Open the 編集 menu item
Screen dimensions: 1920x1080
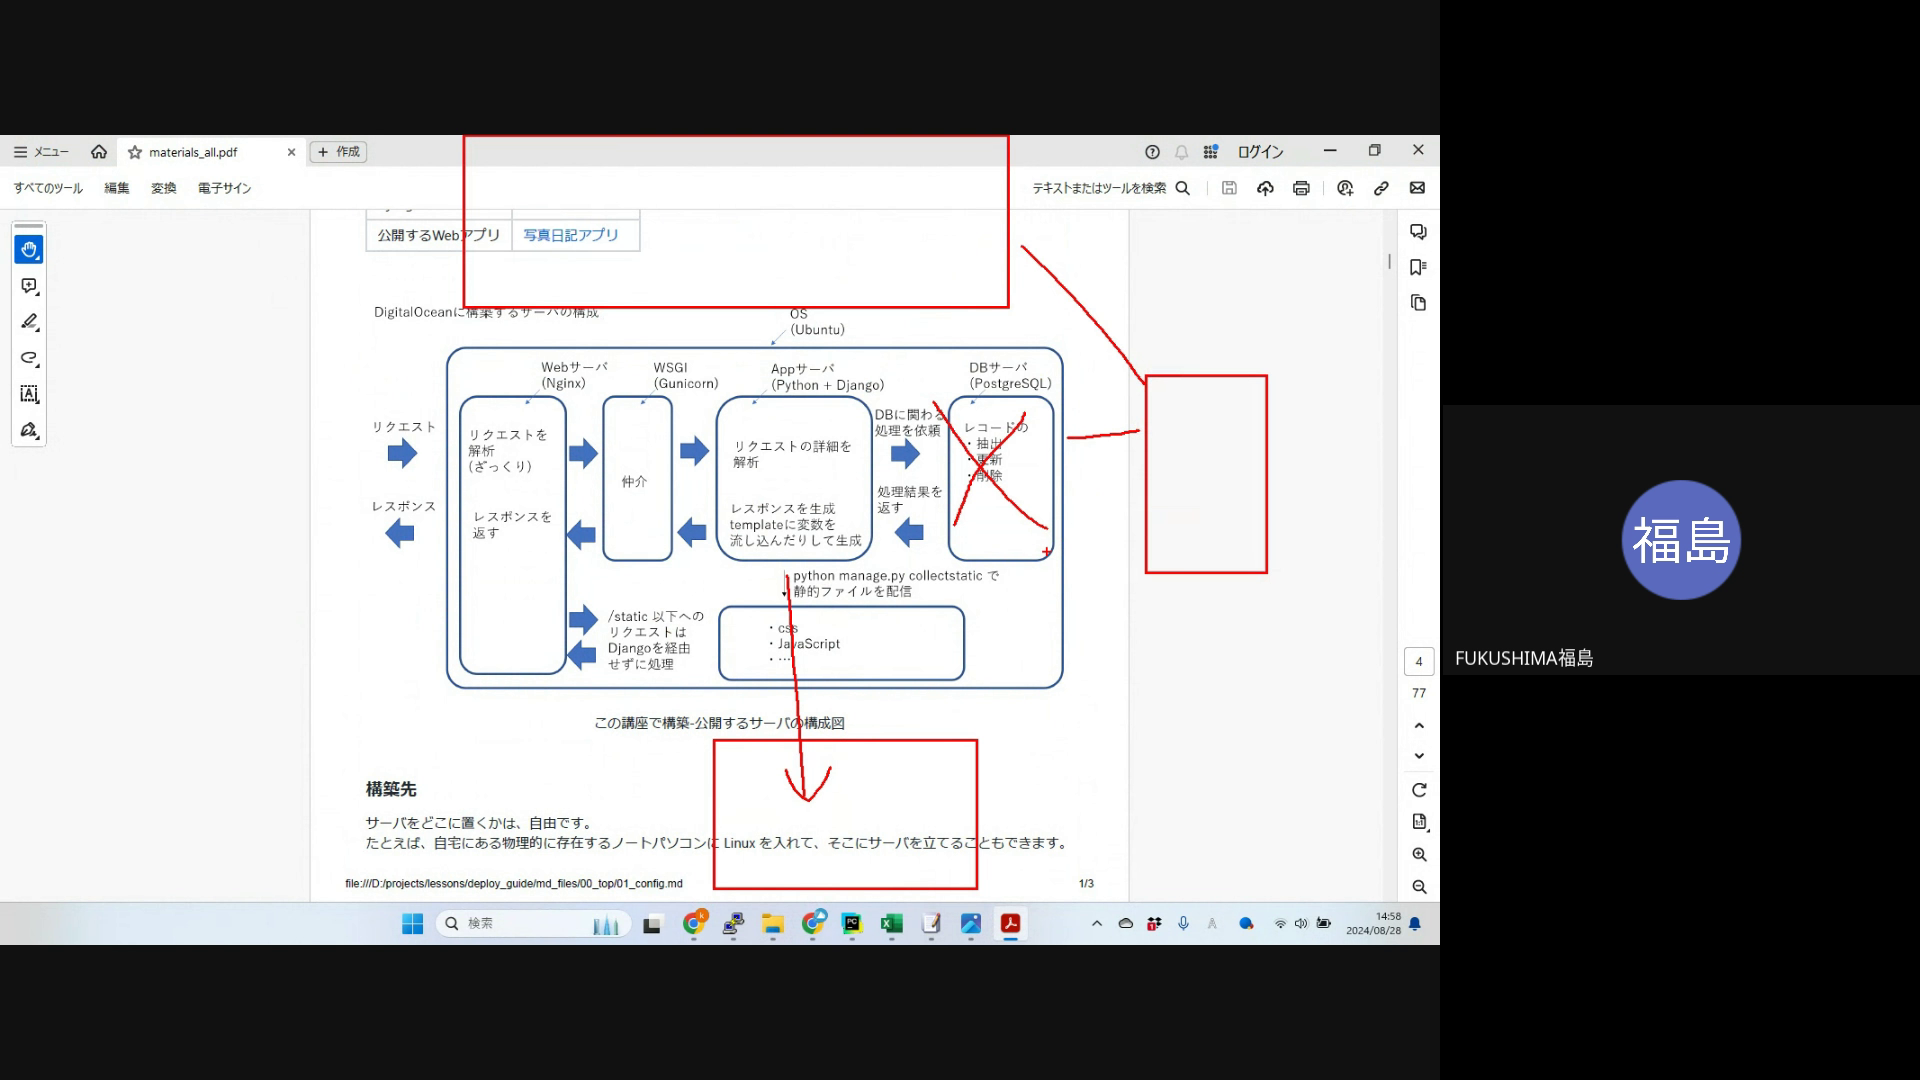coord(117,188)
